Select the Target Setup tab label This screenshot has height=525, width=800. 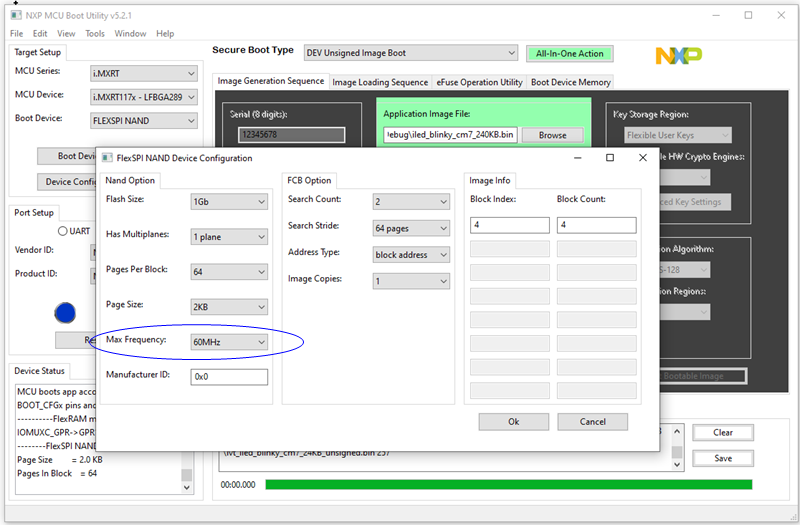tap(38, 53)
